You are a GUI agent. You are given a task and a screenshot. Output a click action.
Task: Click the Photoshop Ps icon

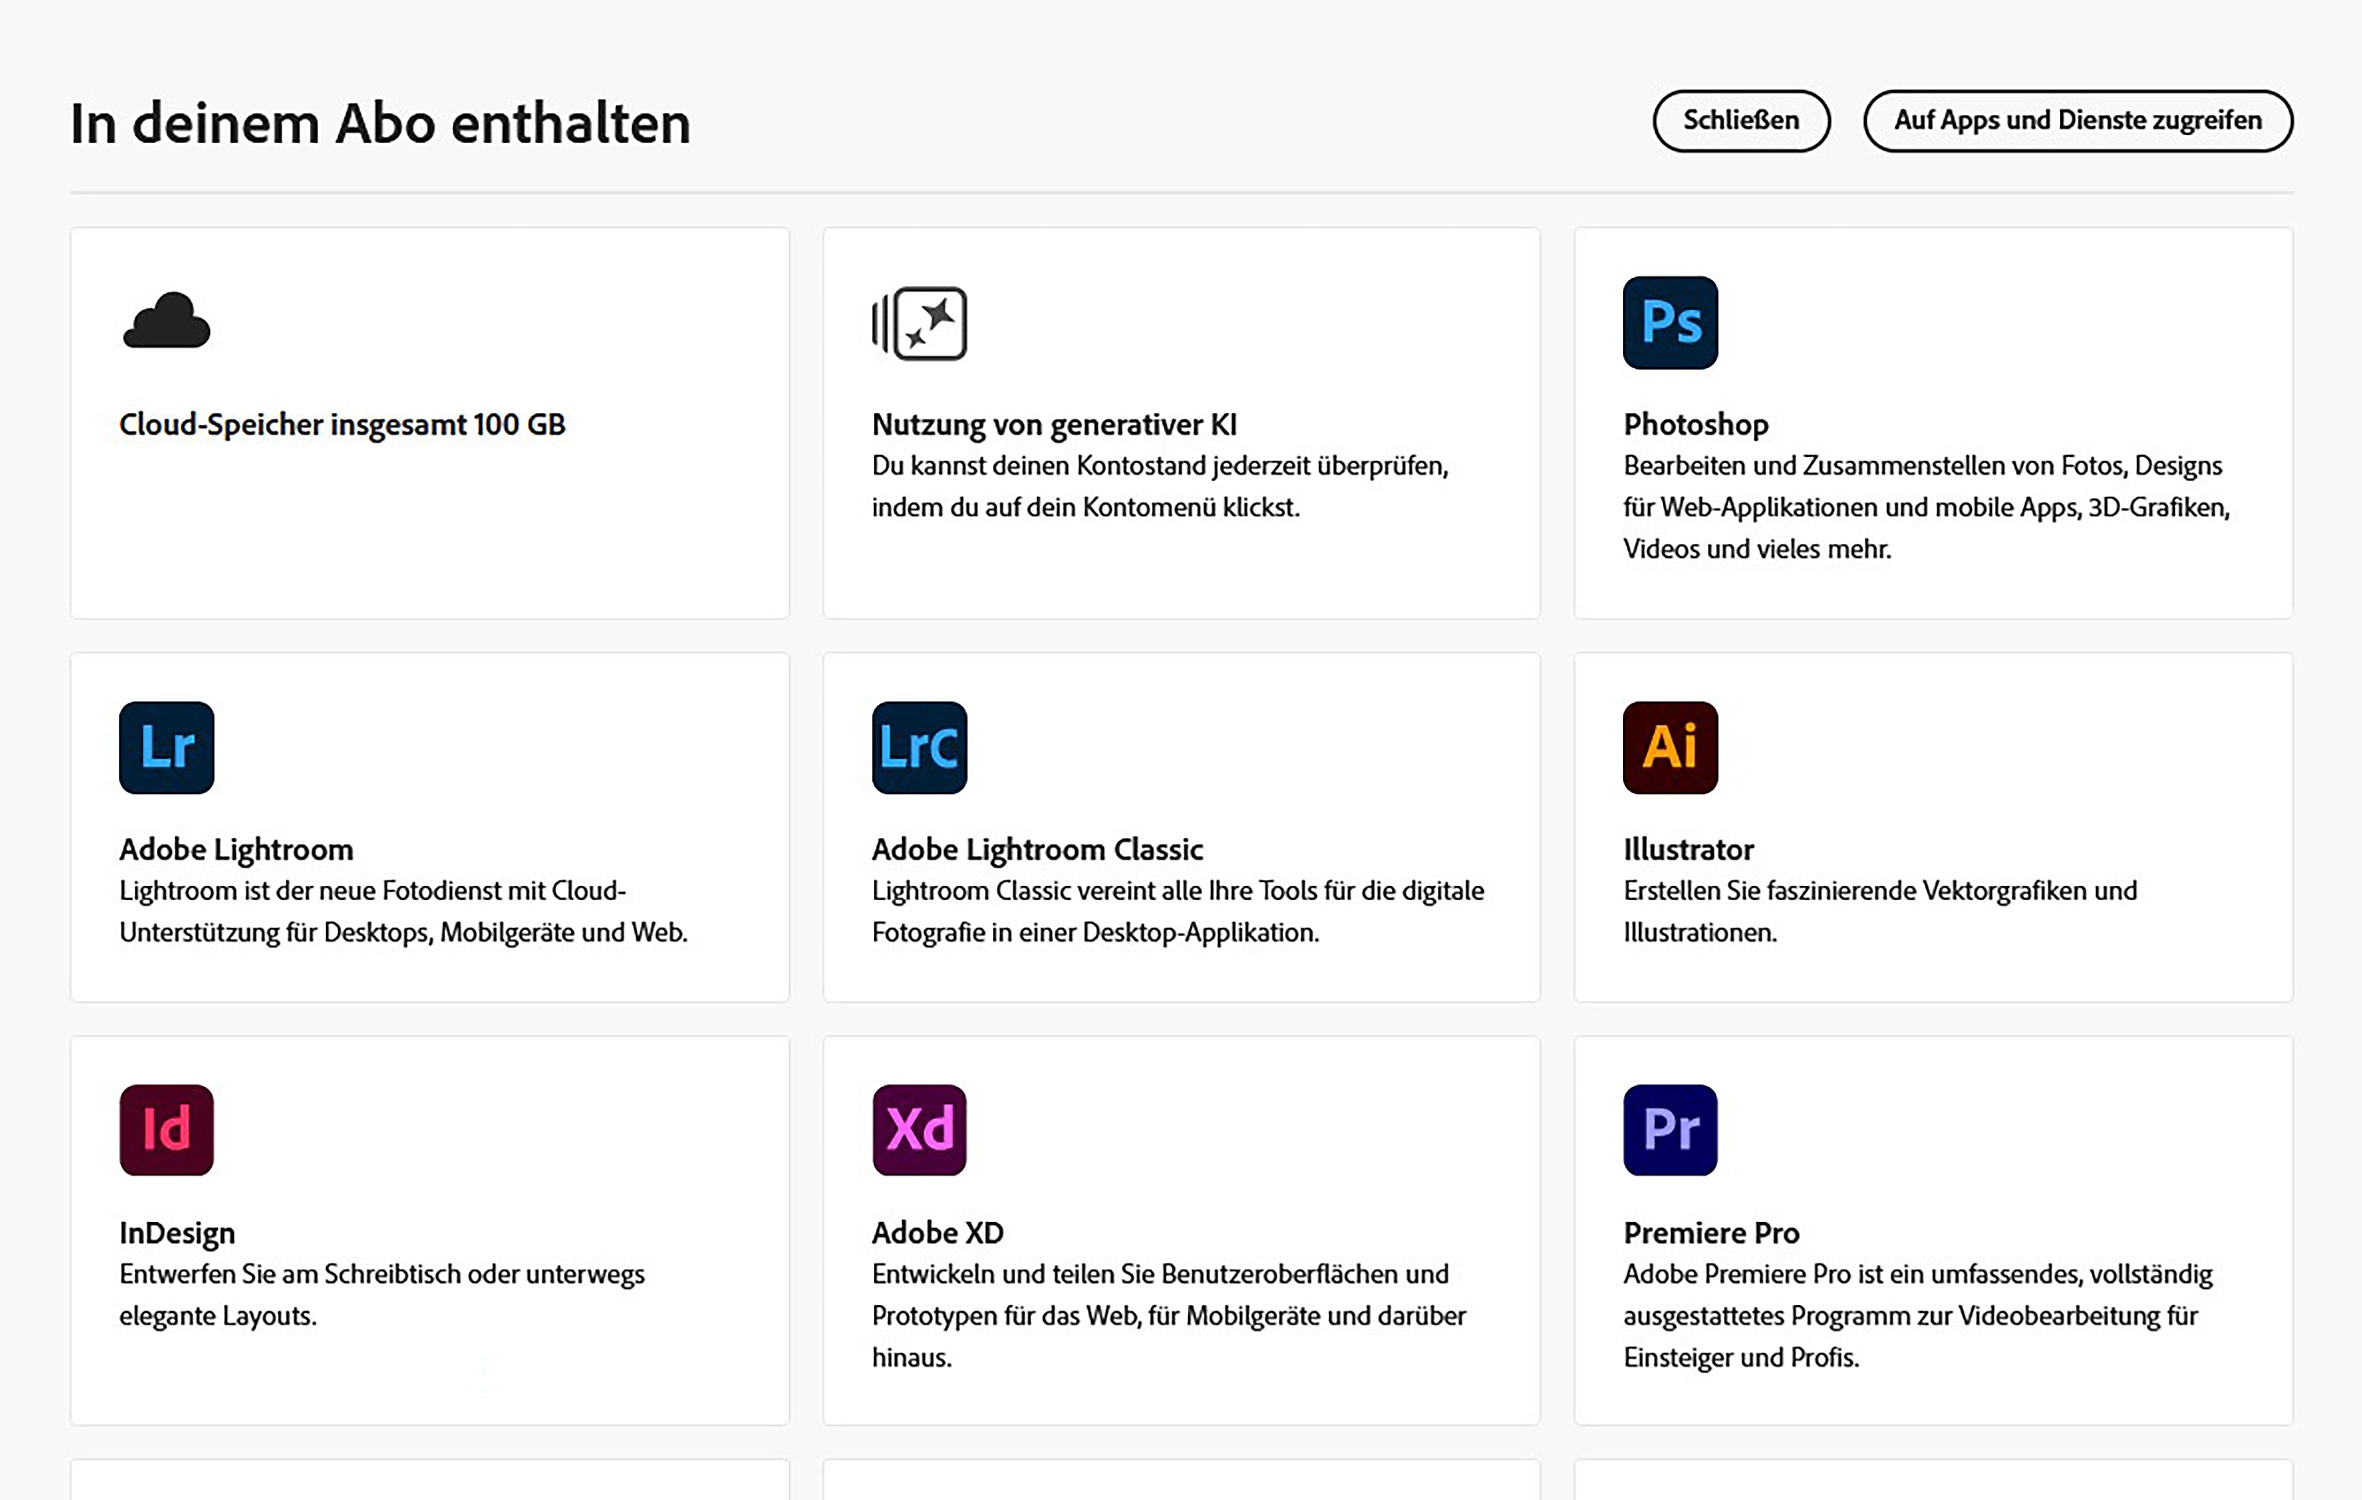click(1669, 323)
